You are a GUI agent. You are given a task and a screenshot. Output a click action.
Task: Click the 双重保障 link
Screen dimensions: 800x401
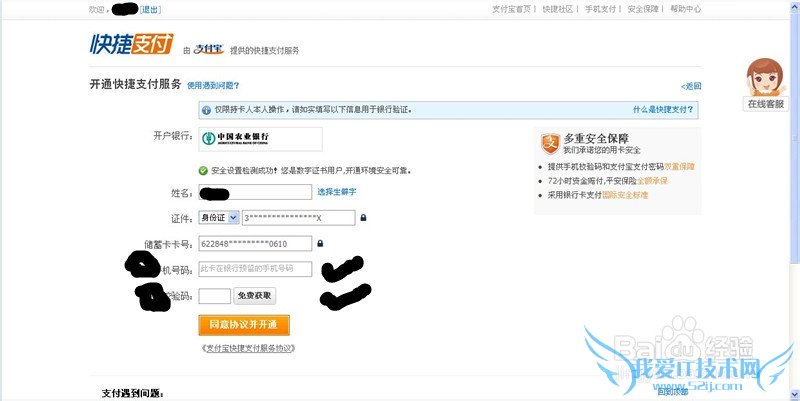pyautogui.click(x=679, y=166)
